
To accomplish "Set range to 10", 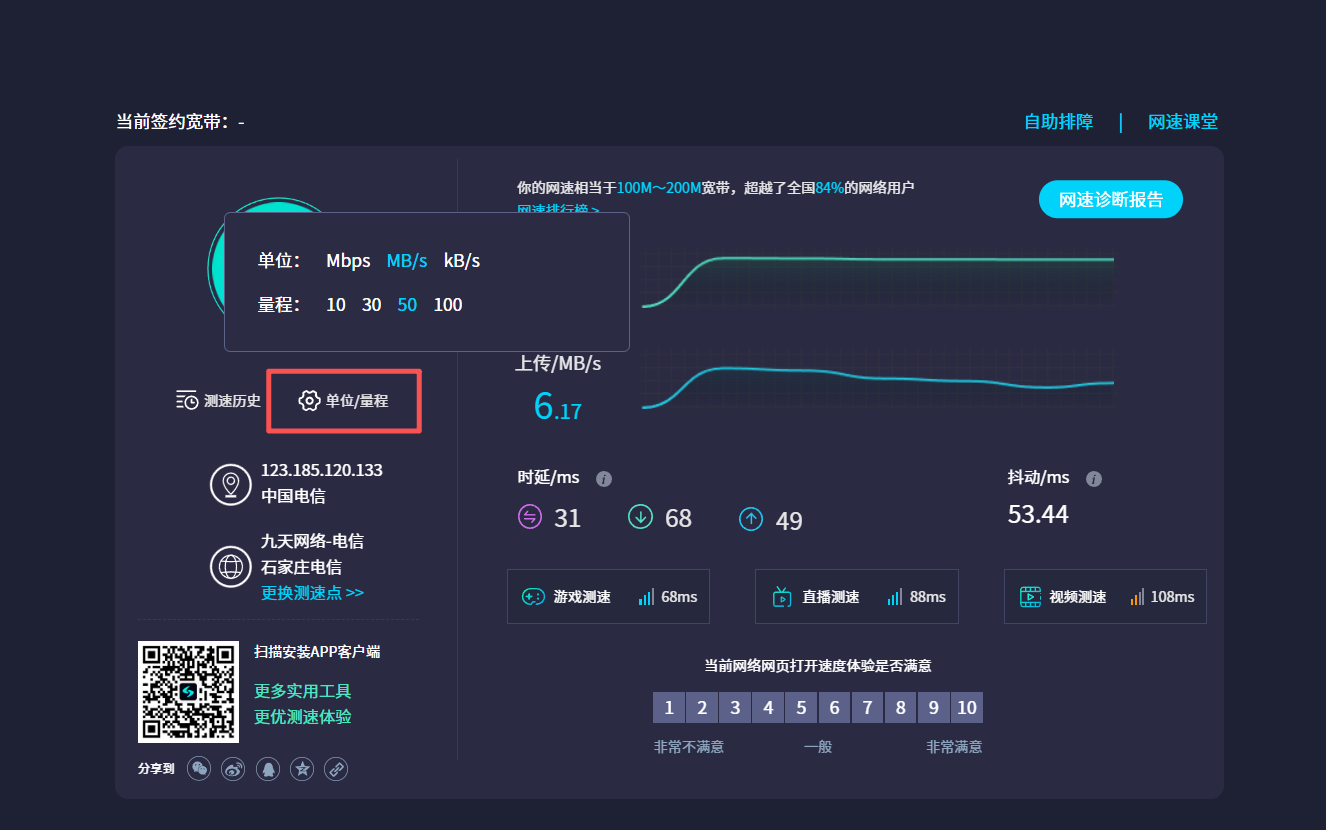I will tap(336, 305).
